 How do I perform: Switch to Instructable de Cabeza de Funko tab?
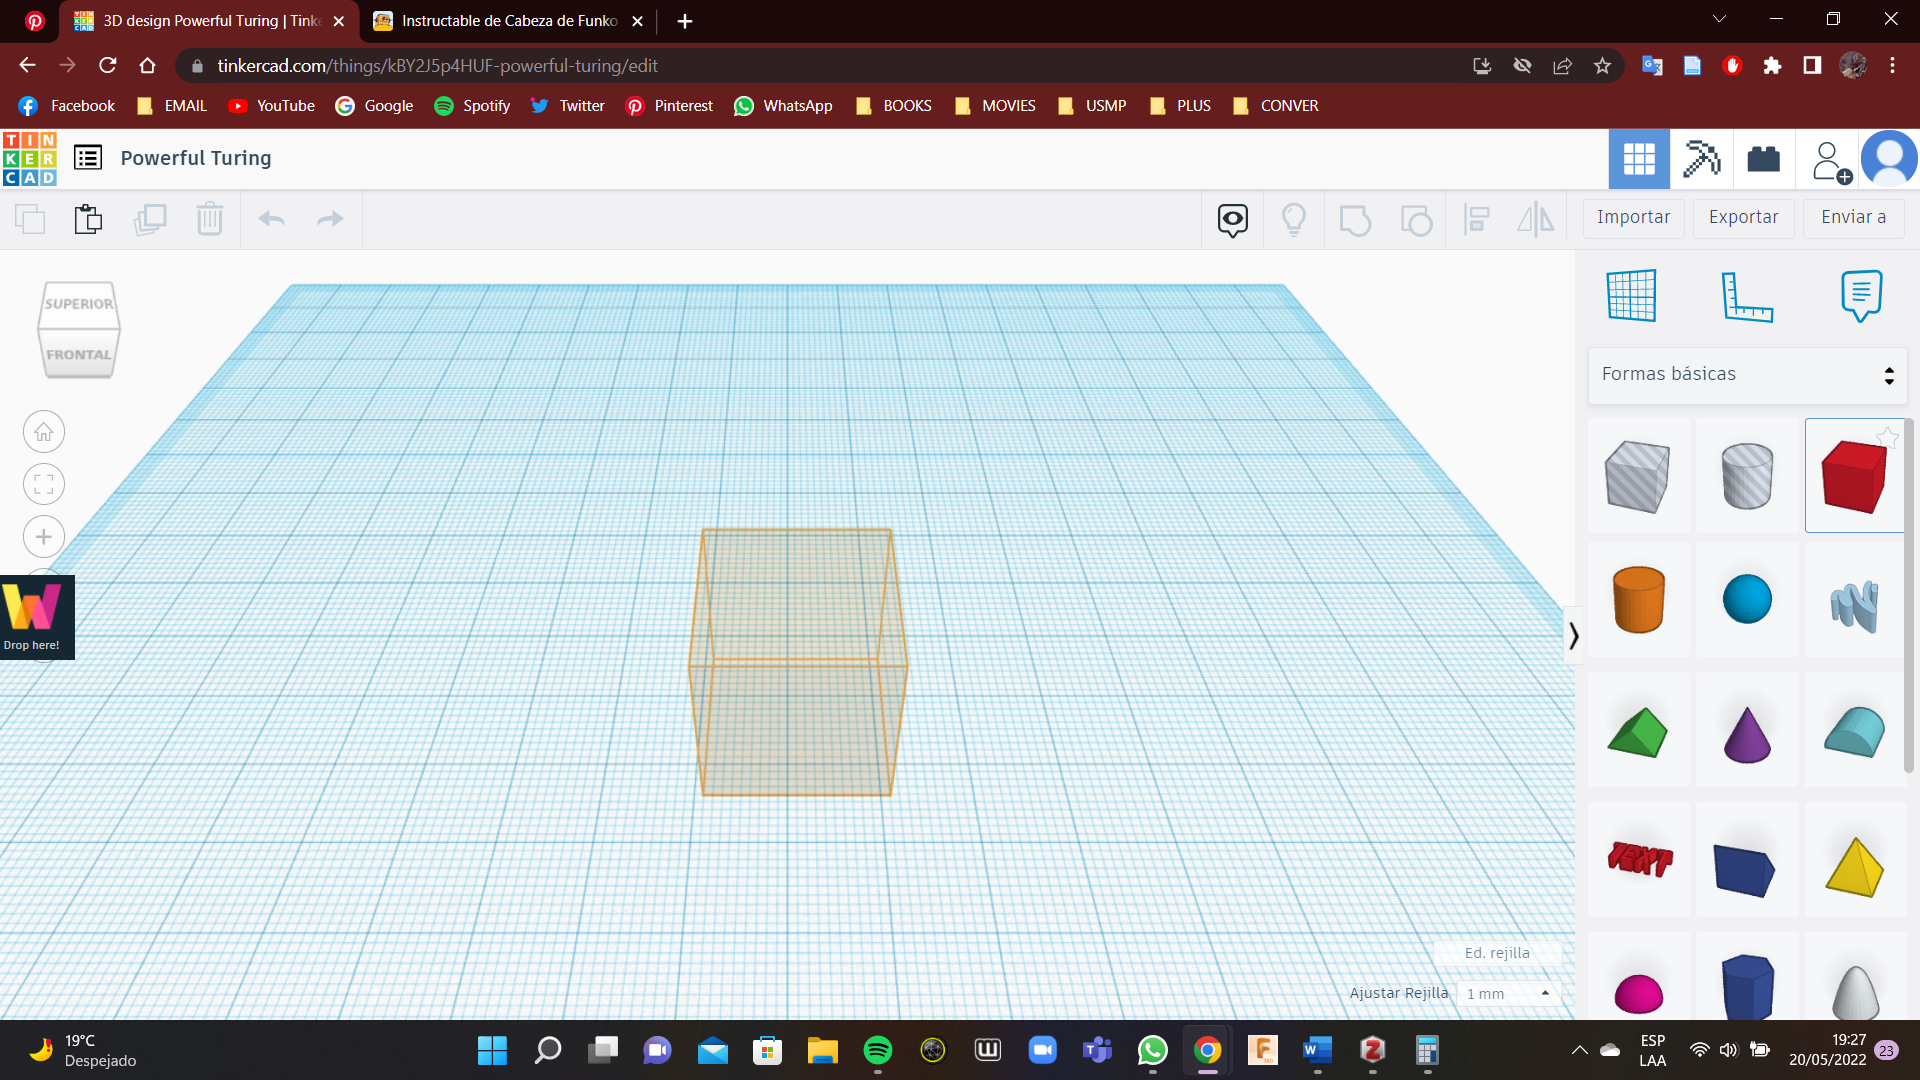point(509,21)
